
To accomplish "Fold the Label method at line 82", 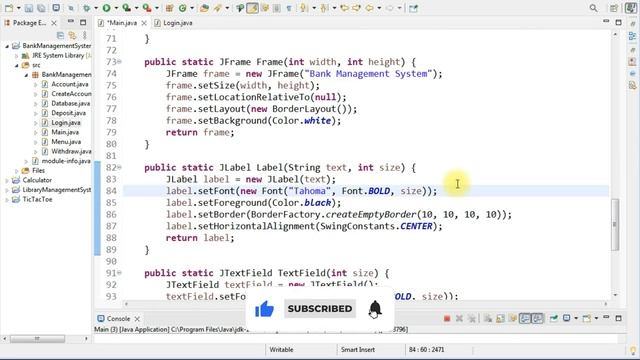I will (x=120, y=167).
